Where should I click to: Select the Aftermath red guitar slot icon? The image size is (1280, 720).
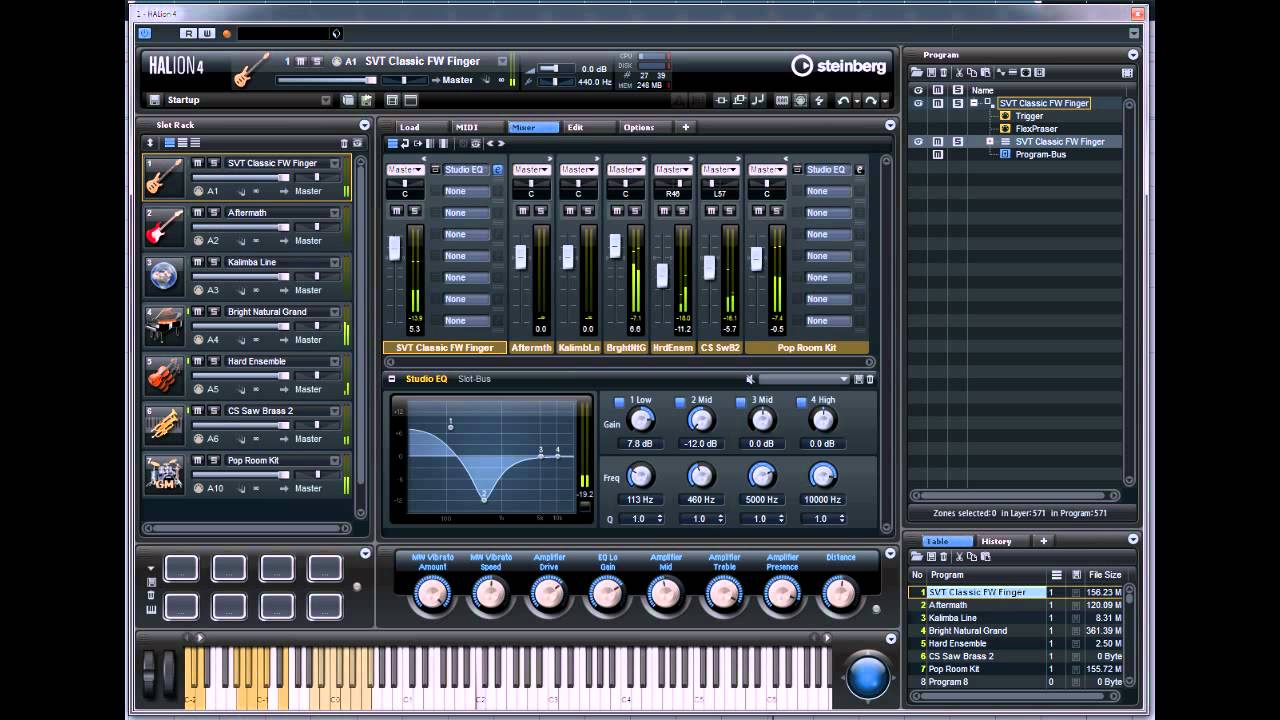coord(164,227)
